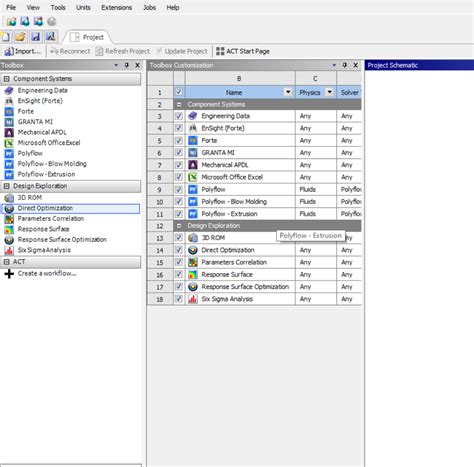Open the Units menu
Screen dimensions: 474x467
(83, 7)
